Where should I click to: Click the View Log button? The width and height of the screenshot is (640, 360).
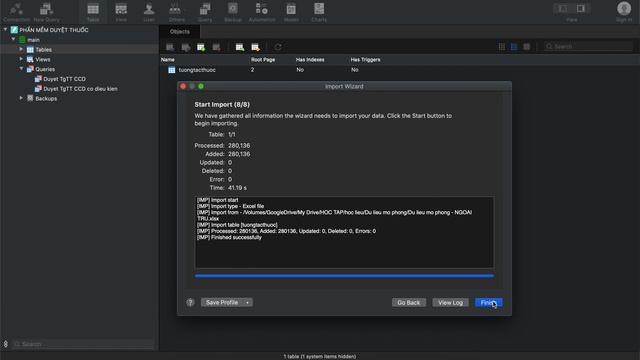450,302
